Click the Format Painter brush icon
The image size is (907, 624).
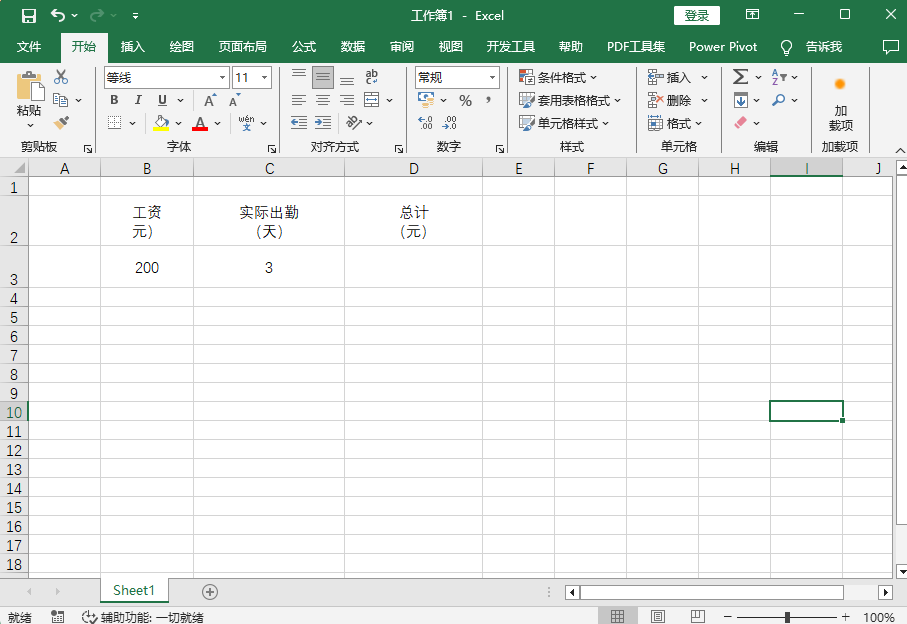coord(61,122)
